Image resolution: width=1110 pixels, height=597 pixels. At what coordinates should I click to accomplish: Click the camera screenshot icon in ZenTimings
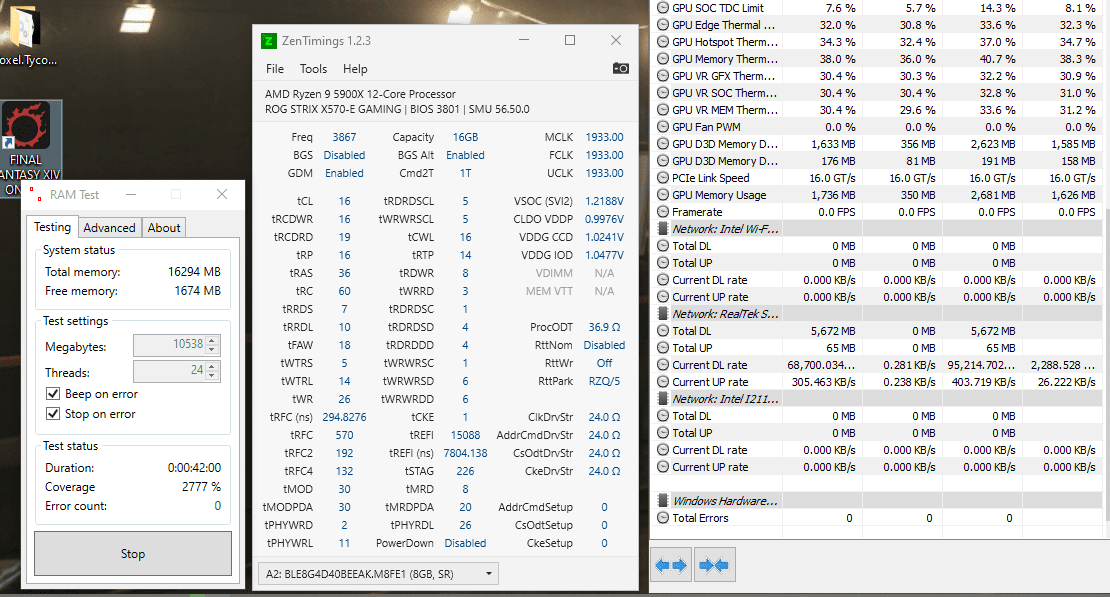click(x=620, y=68)
